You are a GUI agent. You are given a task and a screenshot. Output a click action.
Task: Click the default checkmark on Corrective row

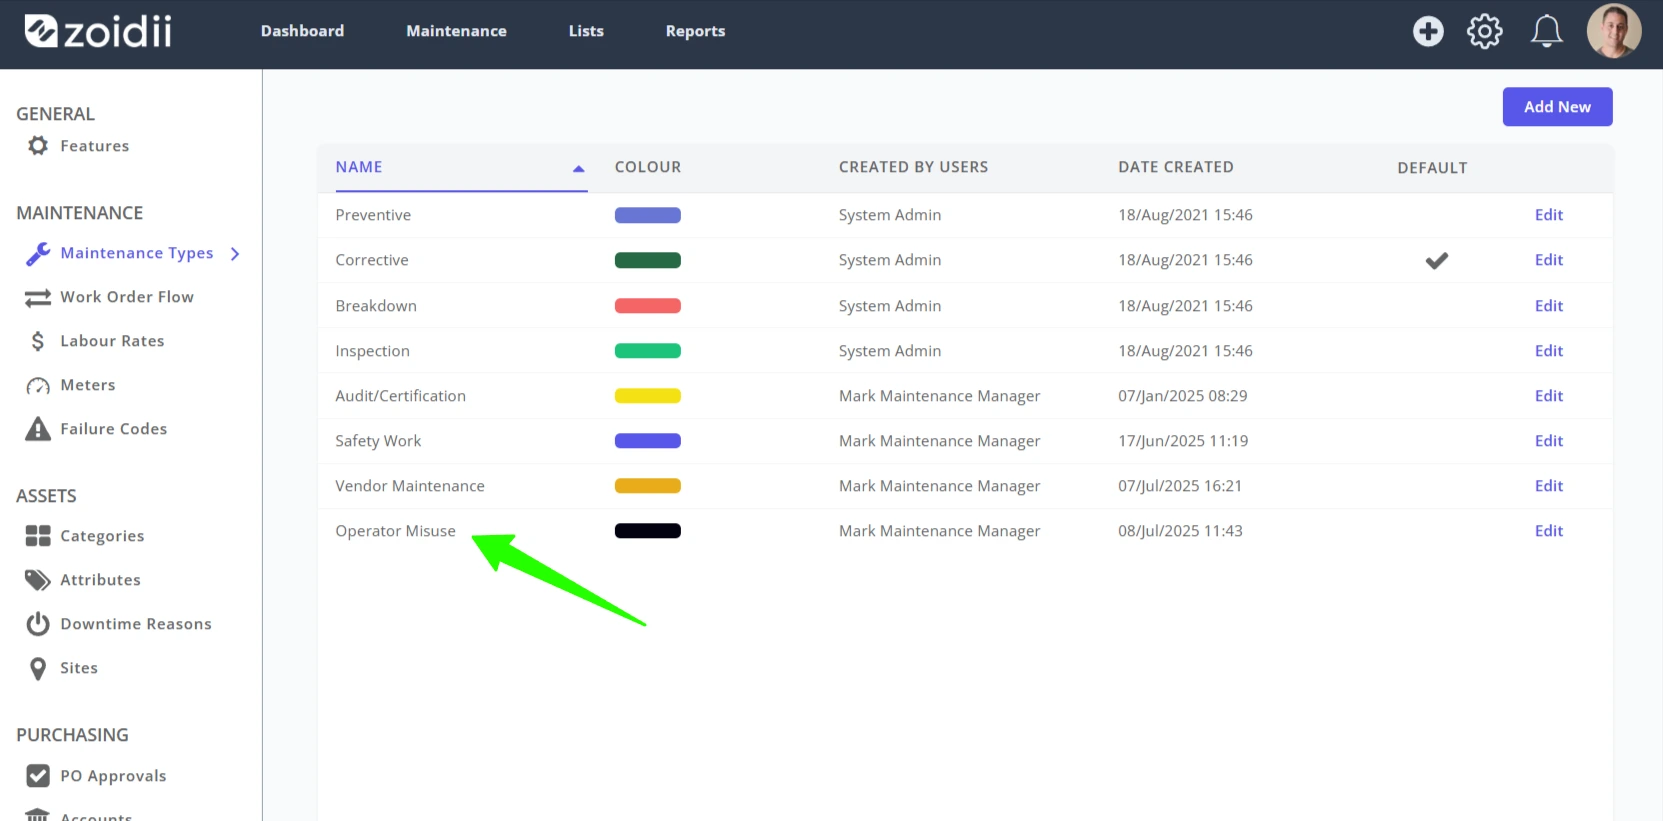pos(1436,261)
